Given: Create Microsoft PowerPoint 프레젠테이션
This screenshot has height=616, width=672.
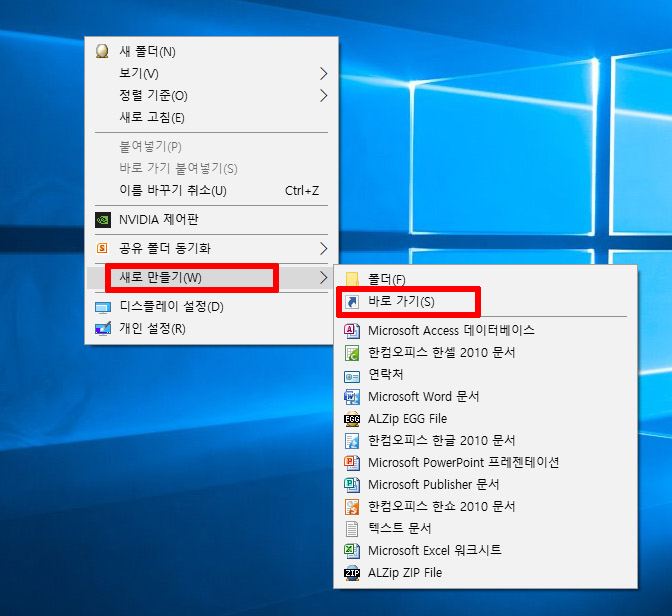Looking at the screenshot, I should point(486,463).
